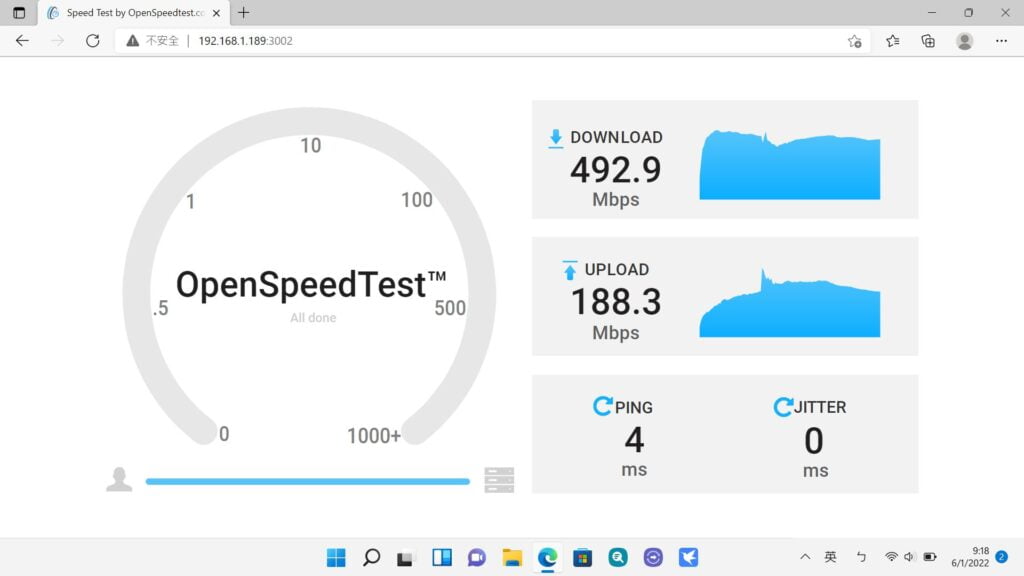The image size is (1024, 576).
Task: Click the Microsoft Edge taskbar icon
Action: tap(547, 557)
